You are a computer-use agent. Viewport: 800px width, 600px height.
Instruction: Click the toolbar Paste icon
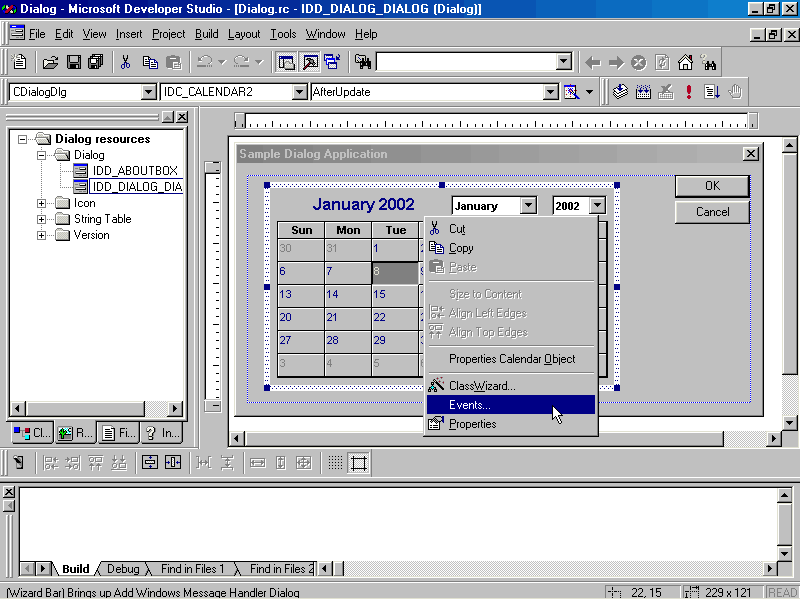[174, 62]
